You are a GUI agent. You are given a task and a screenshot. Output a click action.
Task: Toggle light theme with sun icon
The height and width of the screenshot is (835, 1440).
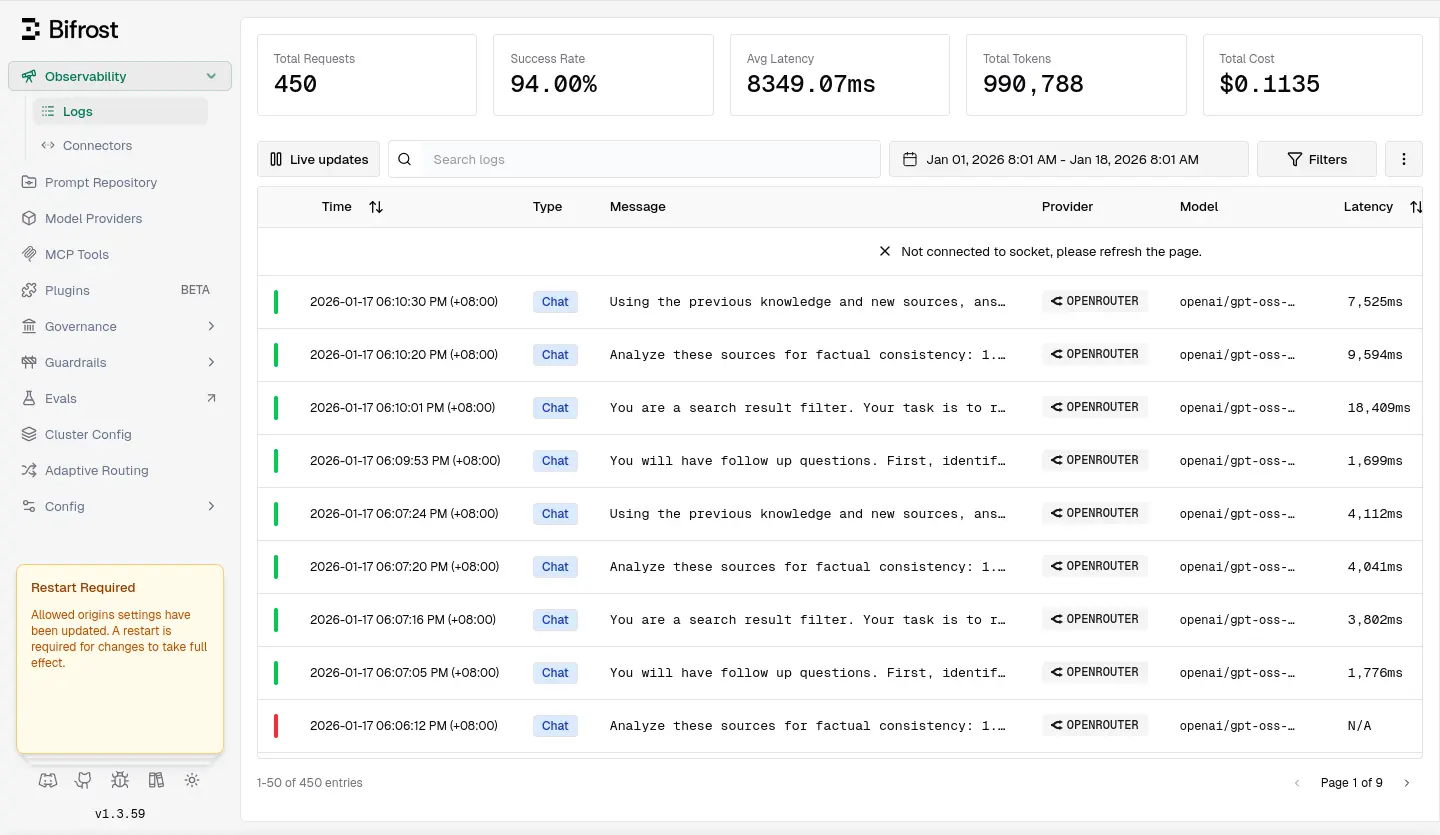click(192, 780)
